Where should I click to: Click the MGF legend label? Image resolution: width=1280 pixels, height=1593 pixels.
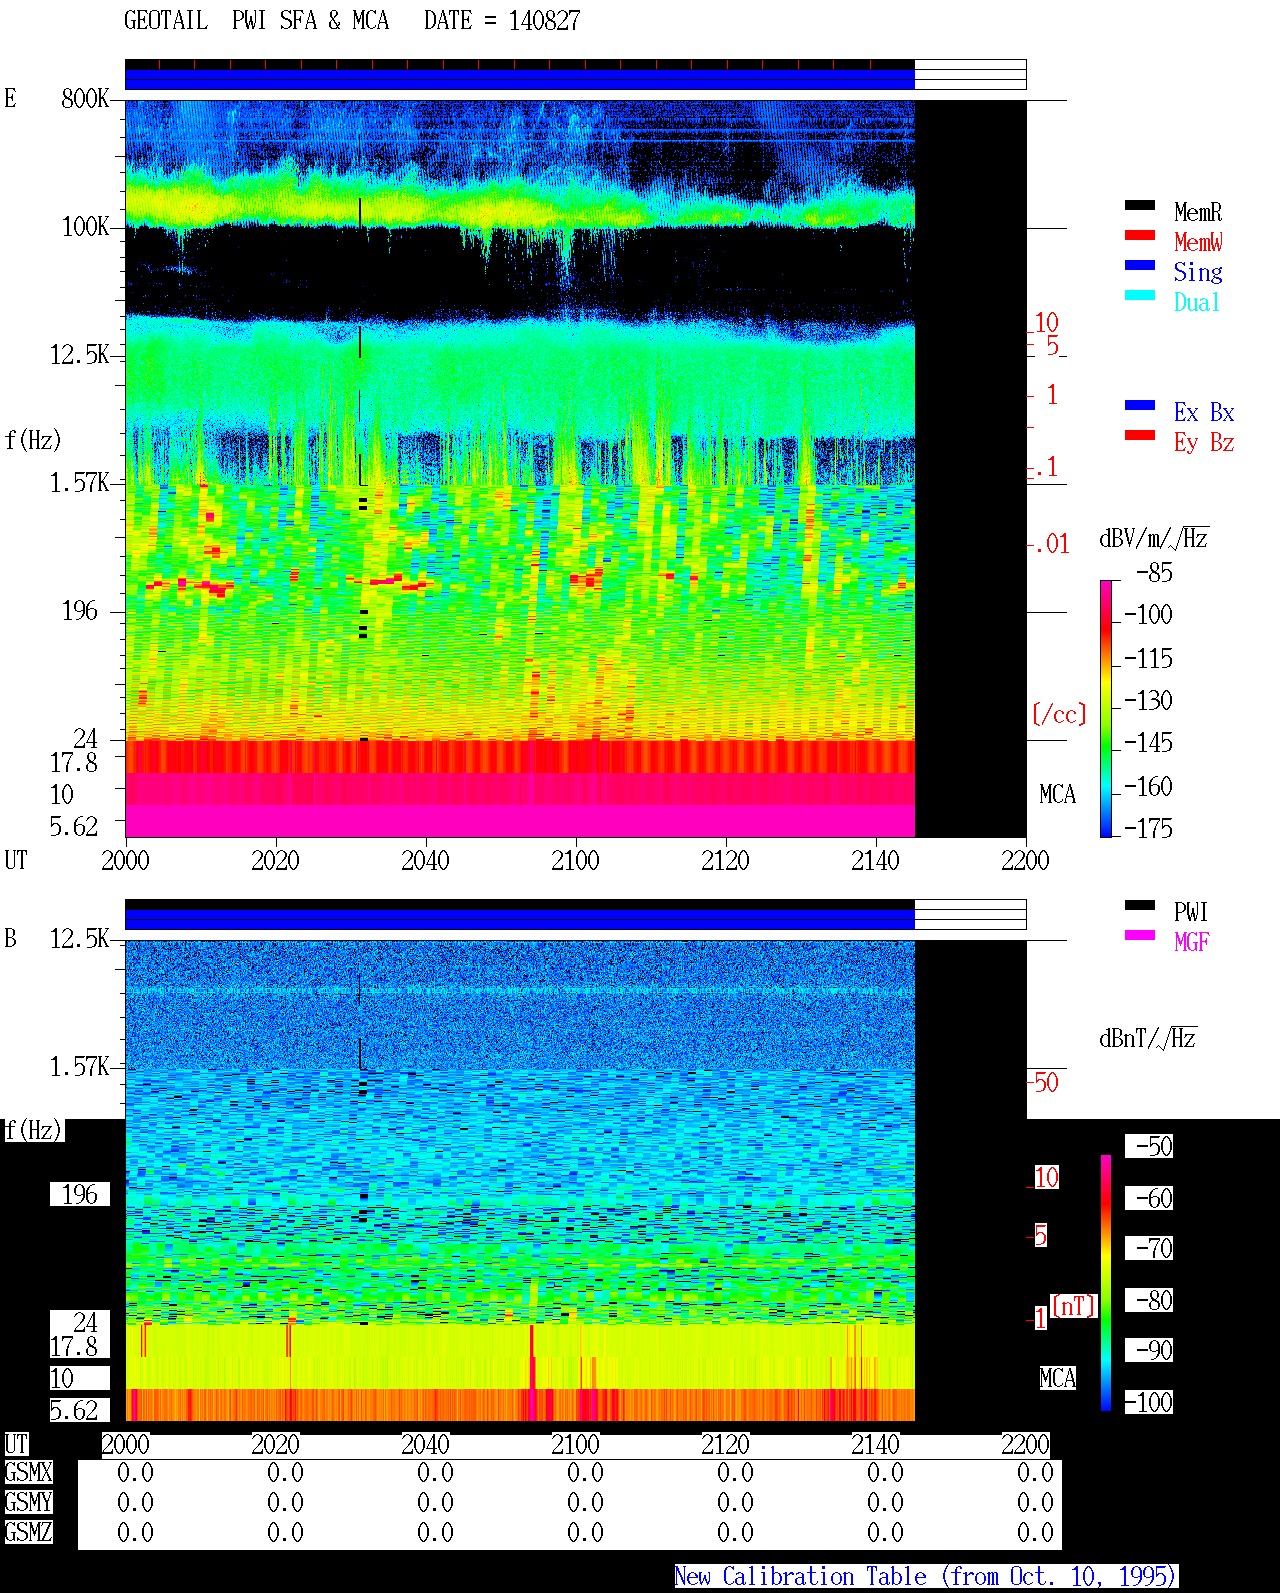click(1192, 942)
